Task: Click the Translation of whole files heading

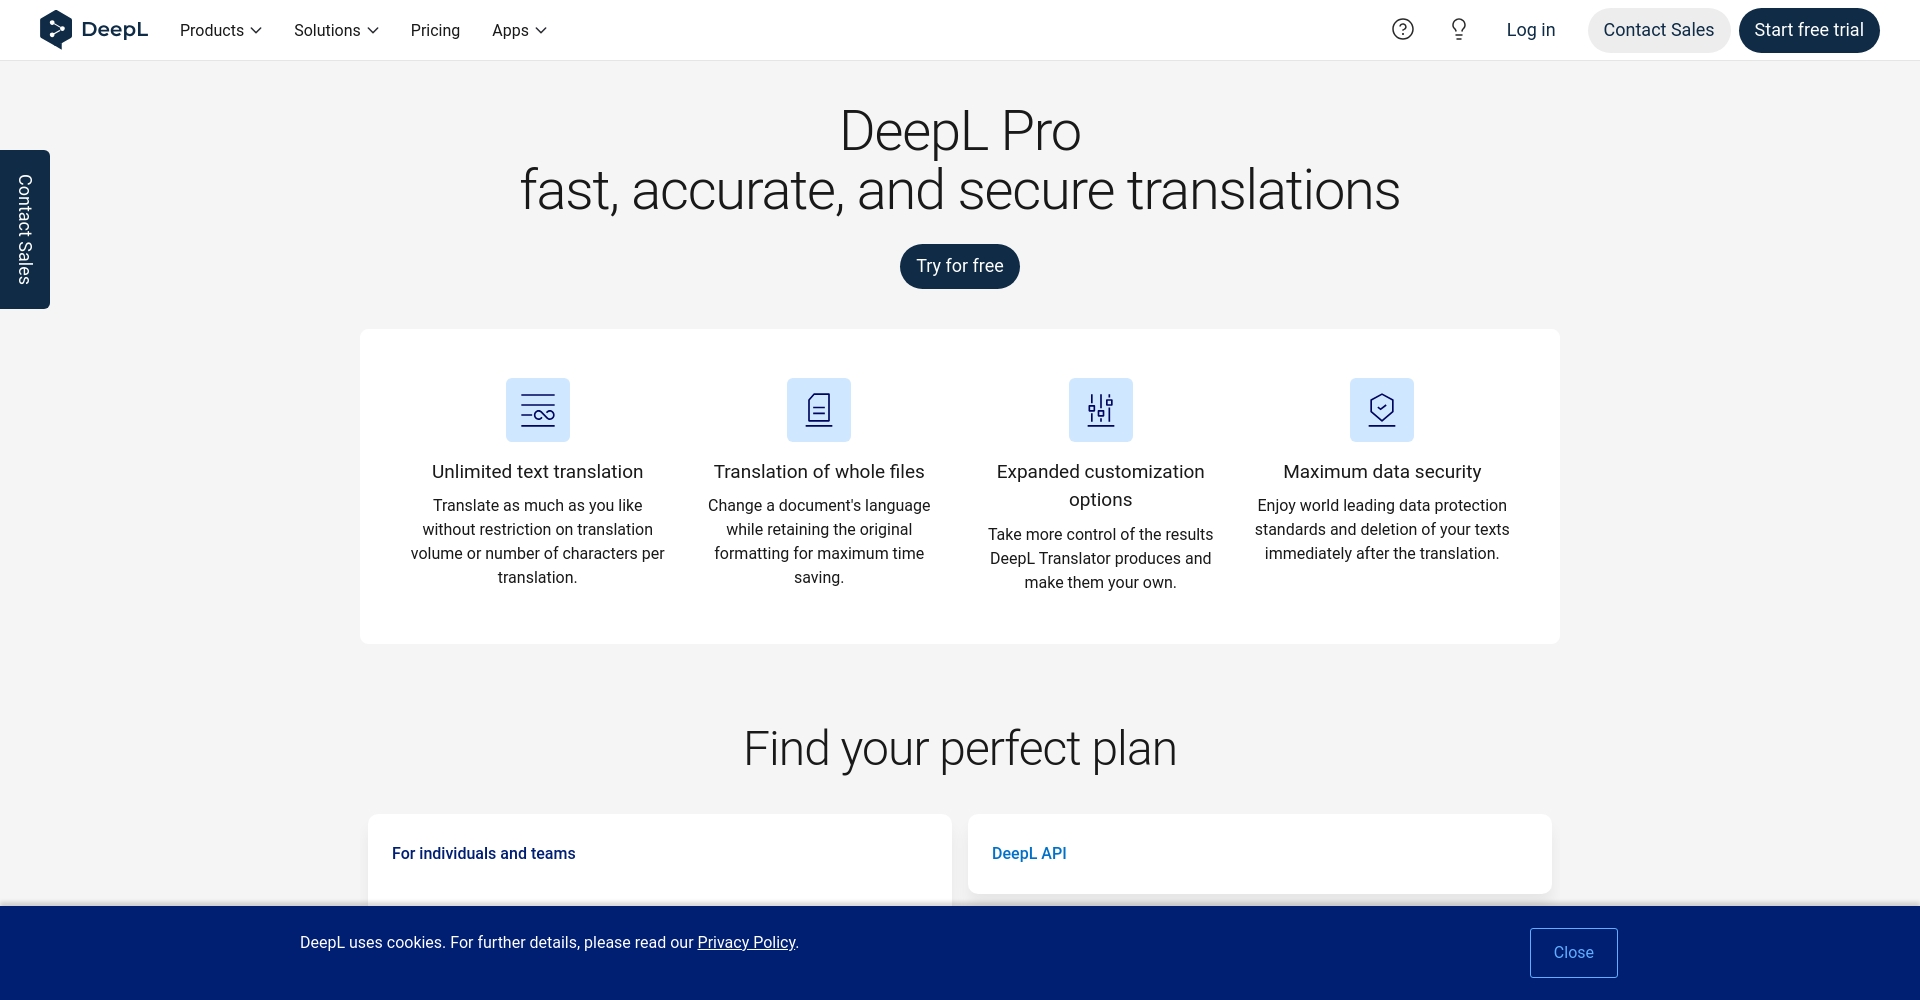Action: 819,472
